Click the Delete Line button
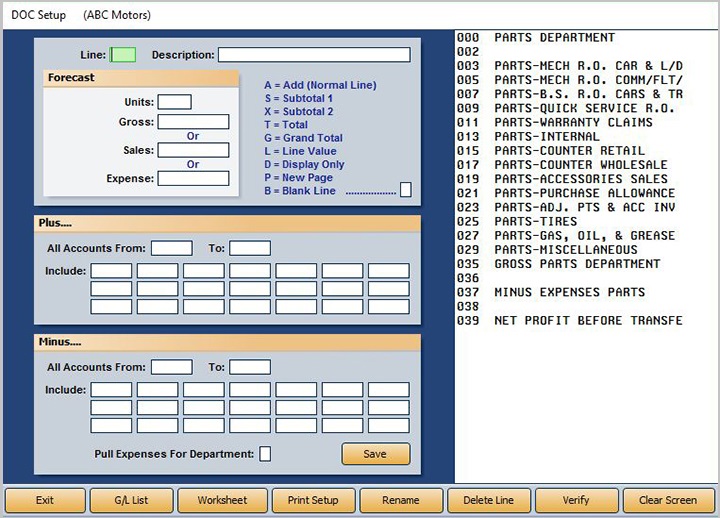Screen dimensions: 720x518 489,500
